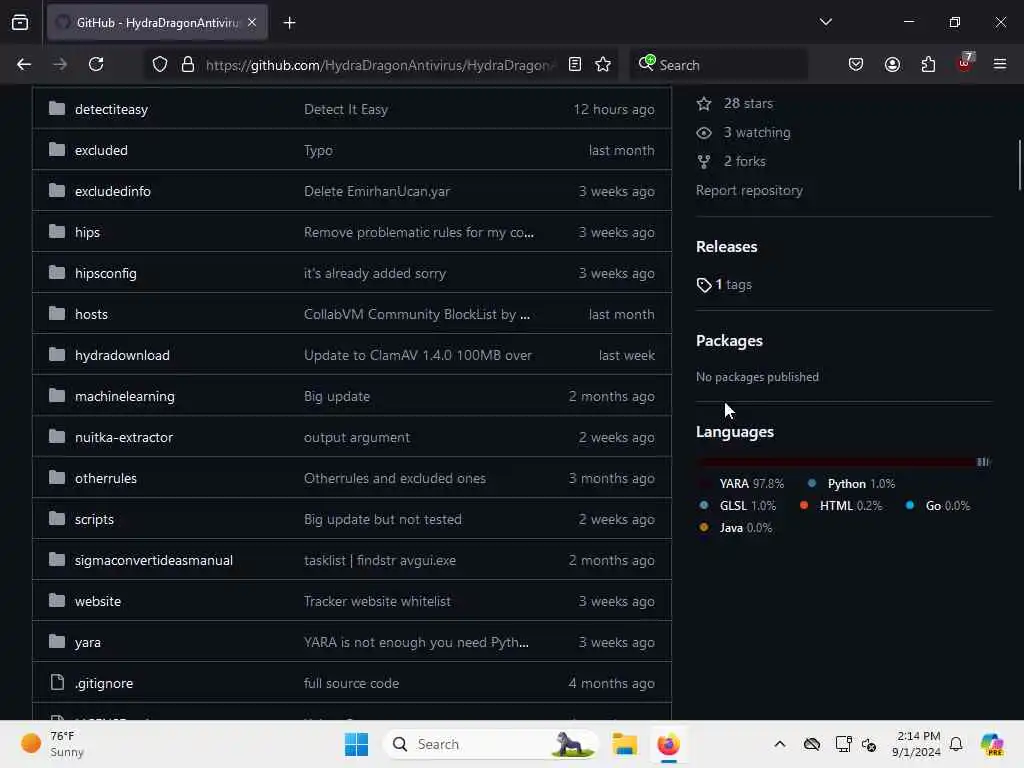Open commit 'Big update but not tested'
Viewport: 1024px width, 768px height.
coord(382,519)
